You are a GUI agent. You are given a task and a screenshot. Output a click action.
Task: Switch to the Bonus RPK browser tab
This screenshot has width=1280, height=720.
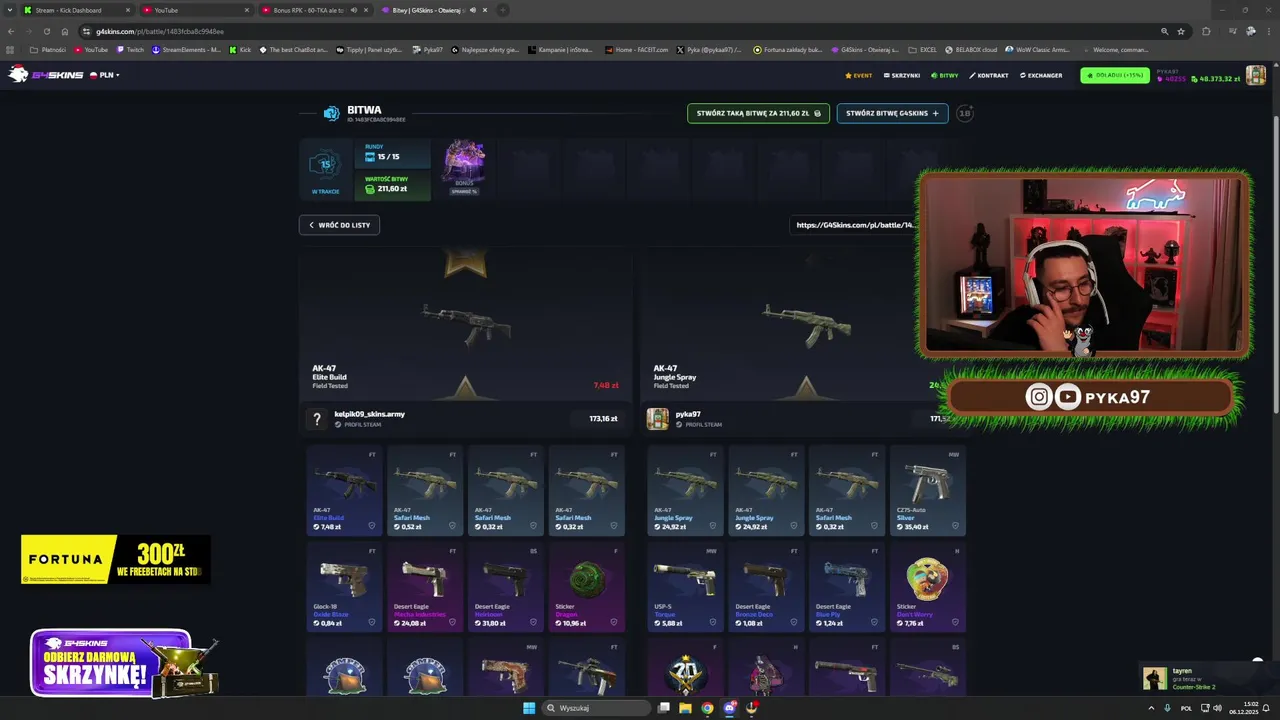coord(315,10)
